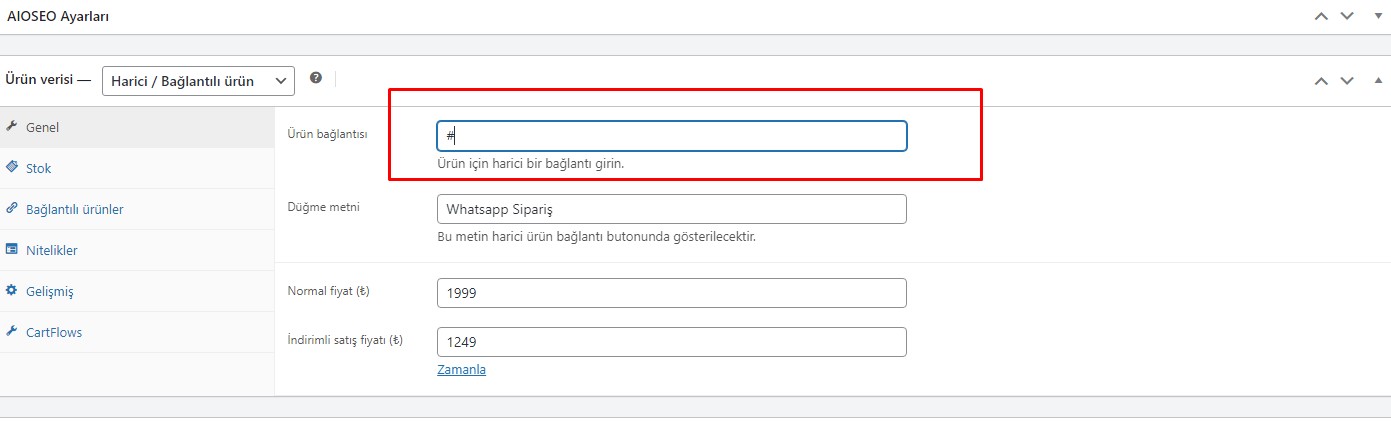
Task: Click the wrench icon beside Genel
Action: click(12, 127)
